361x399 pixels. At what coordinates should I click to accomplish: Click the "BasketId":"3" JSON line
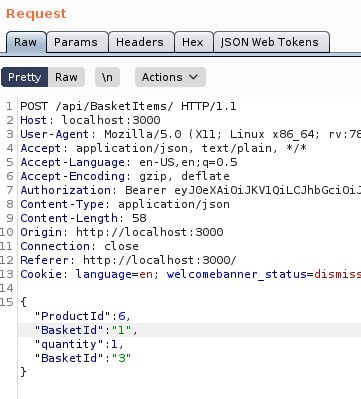point(83,358)
